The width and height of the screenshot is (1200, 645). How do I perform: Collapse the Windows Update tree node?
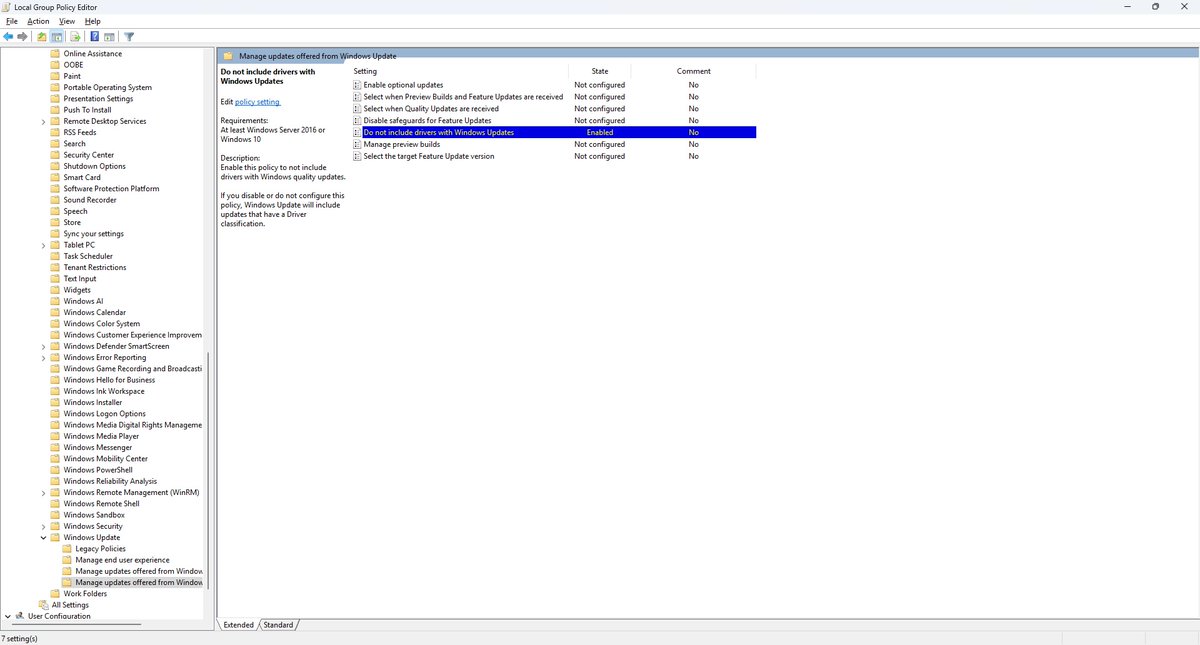pos(43,538)
